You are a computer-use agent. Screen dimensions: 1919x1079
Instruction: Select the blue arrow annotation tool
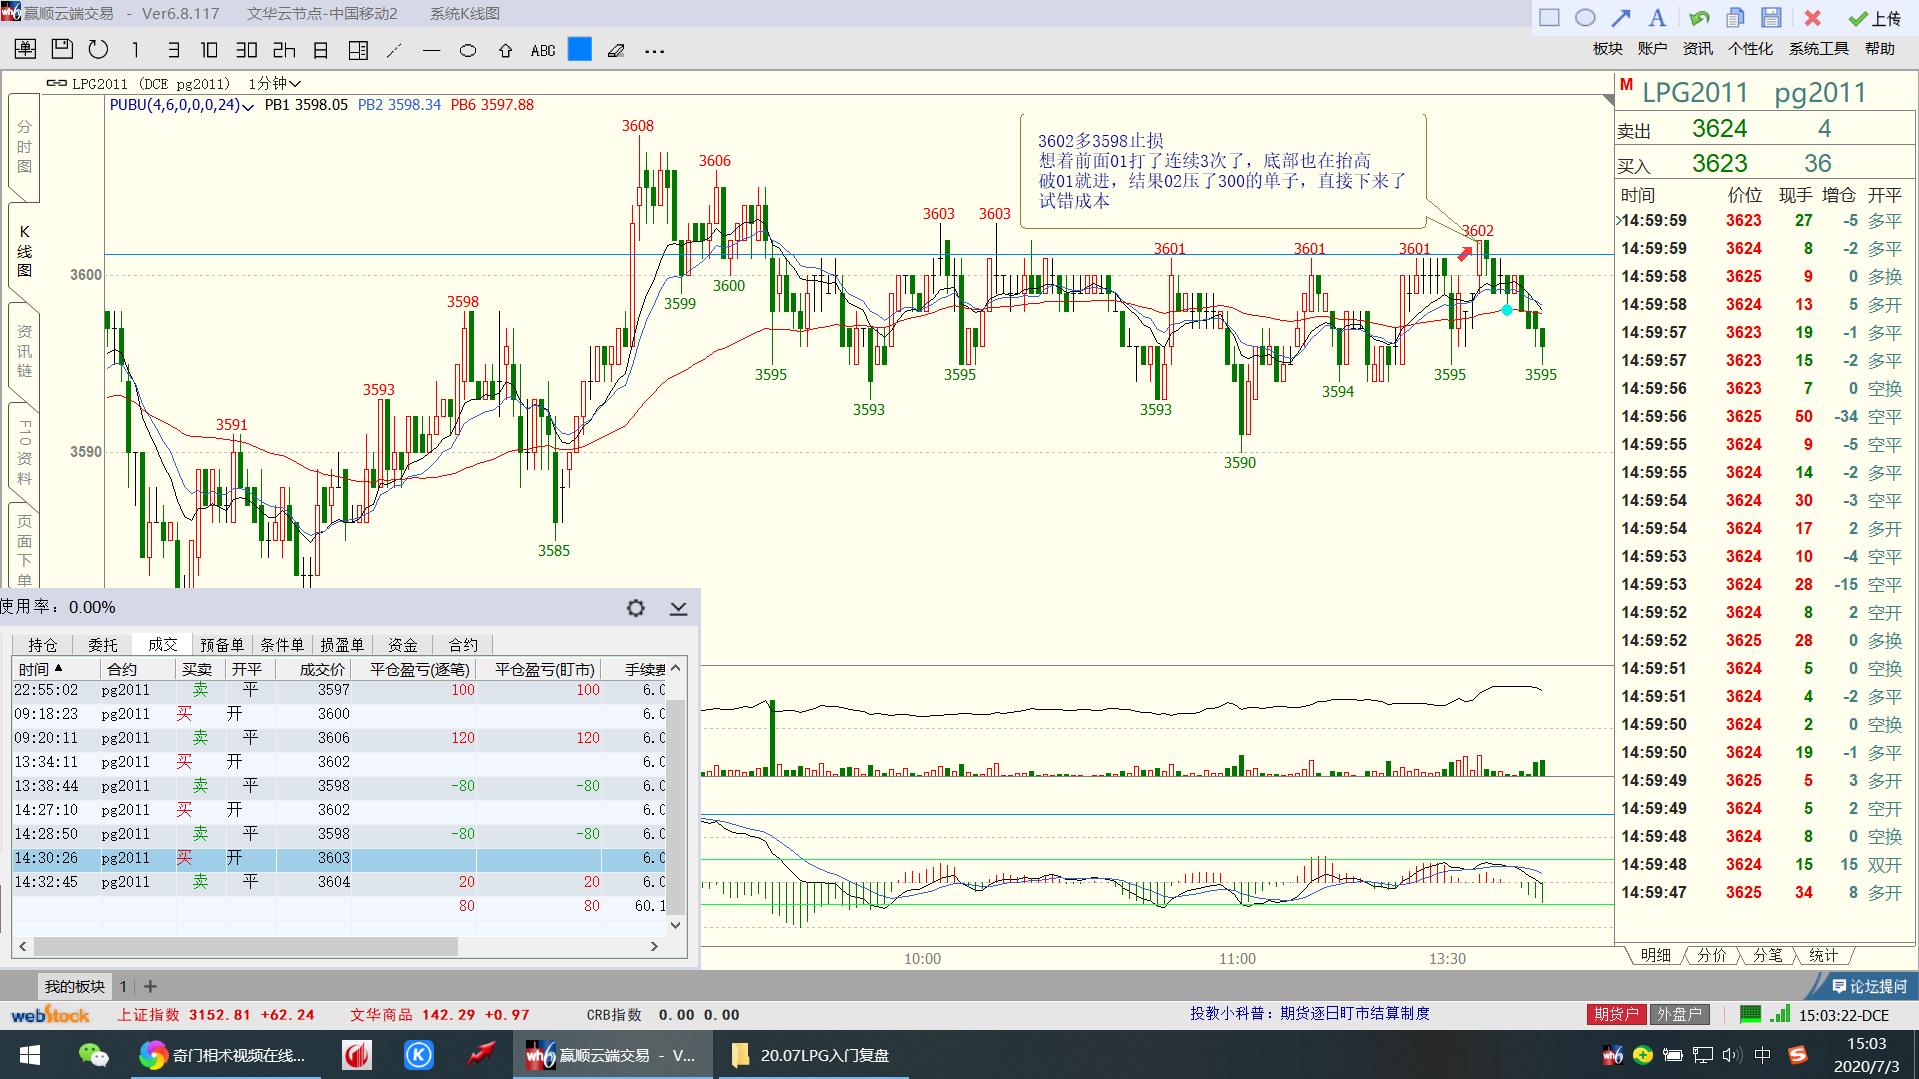point(1621,17)
